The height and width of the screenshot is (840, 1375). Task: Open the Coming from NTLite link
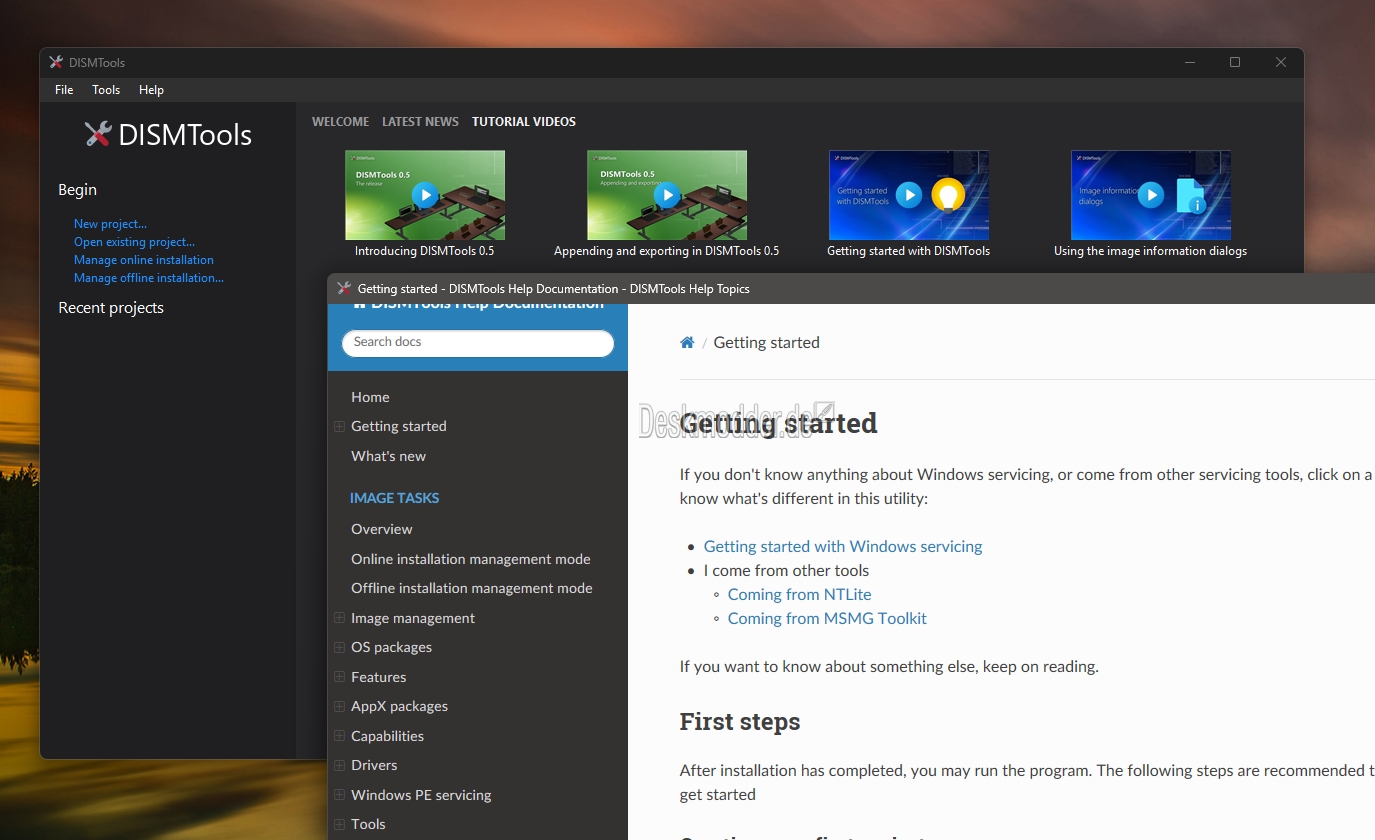[799, 594]
